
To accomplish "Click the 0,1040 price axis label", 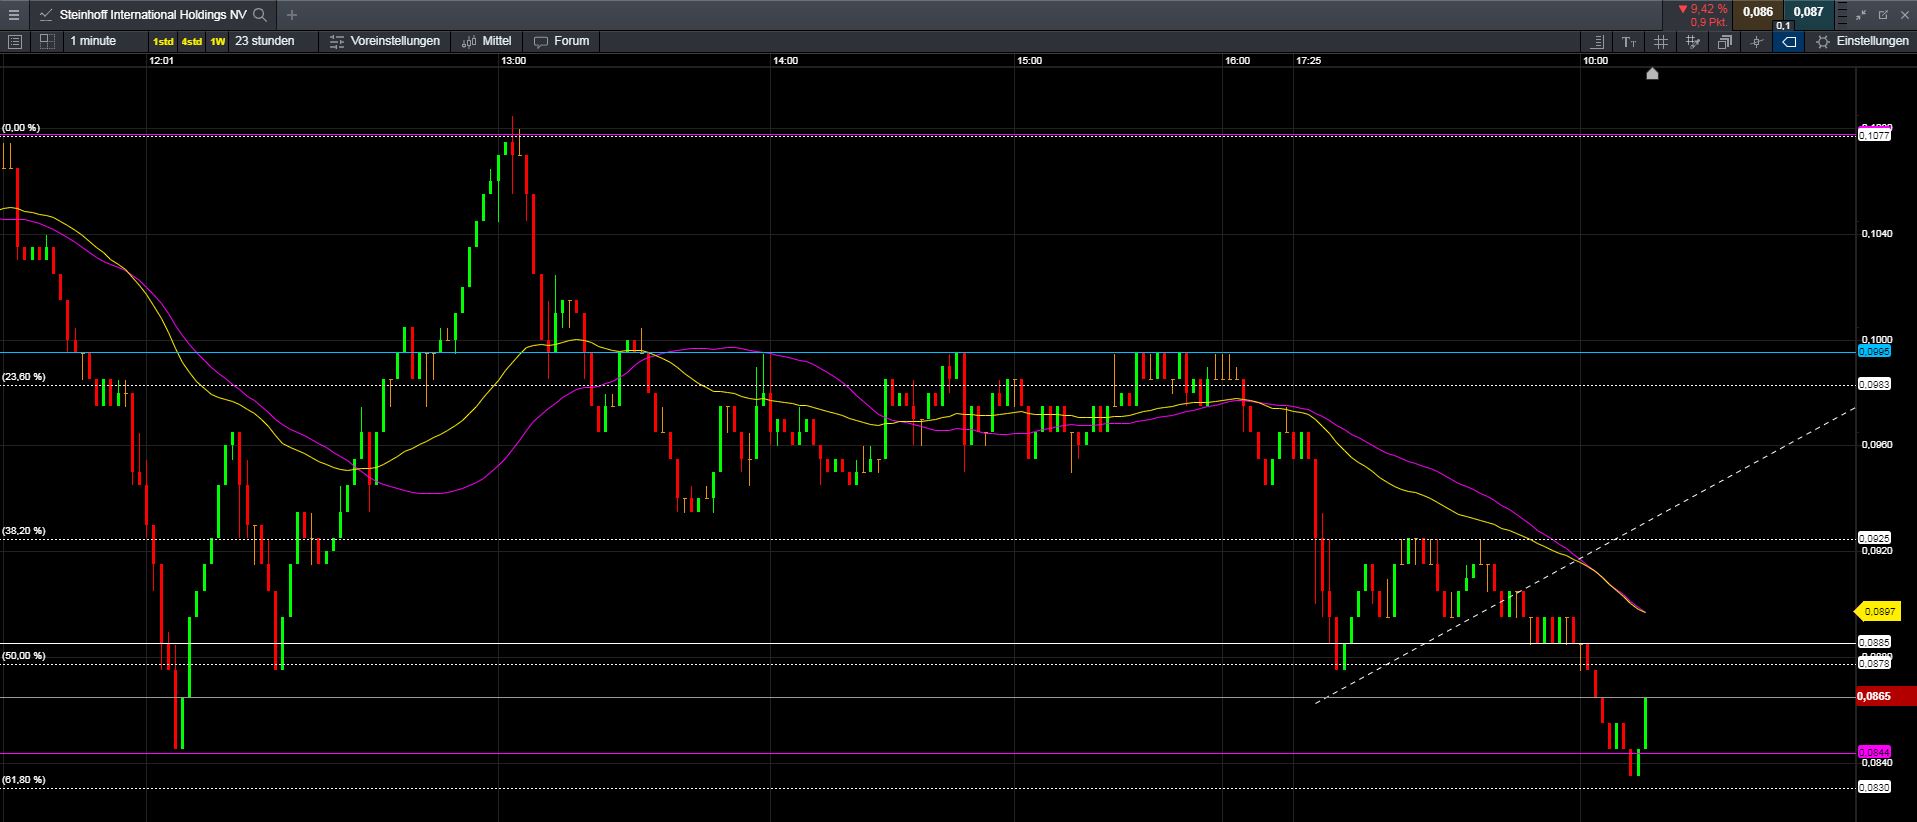I will [1877, 234].
